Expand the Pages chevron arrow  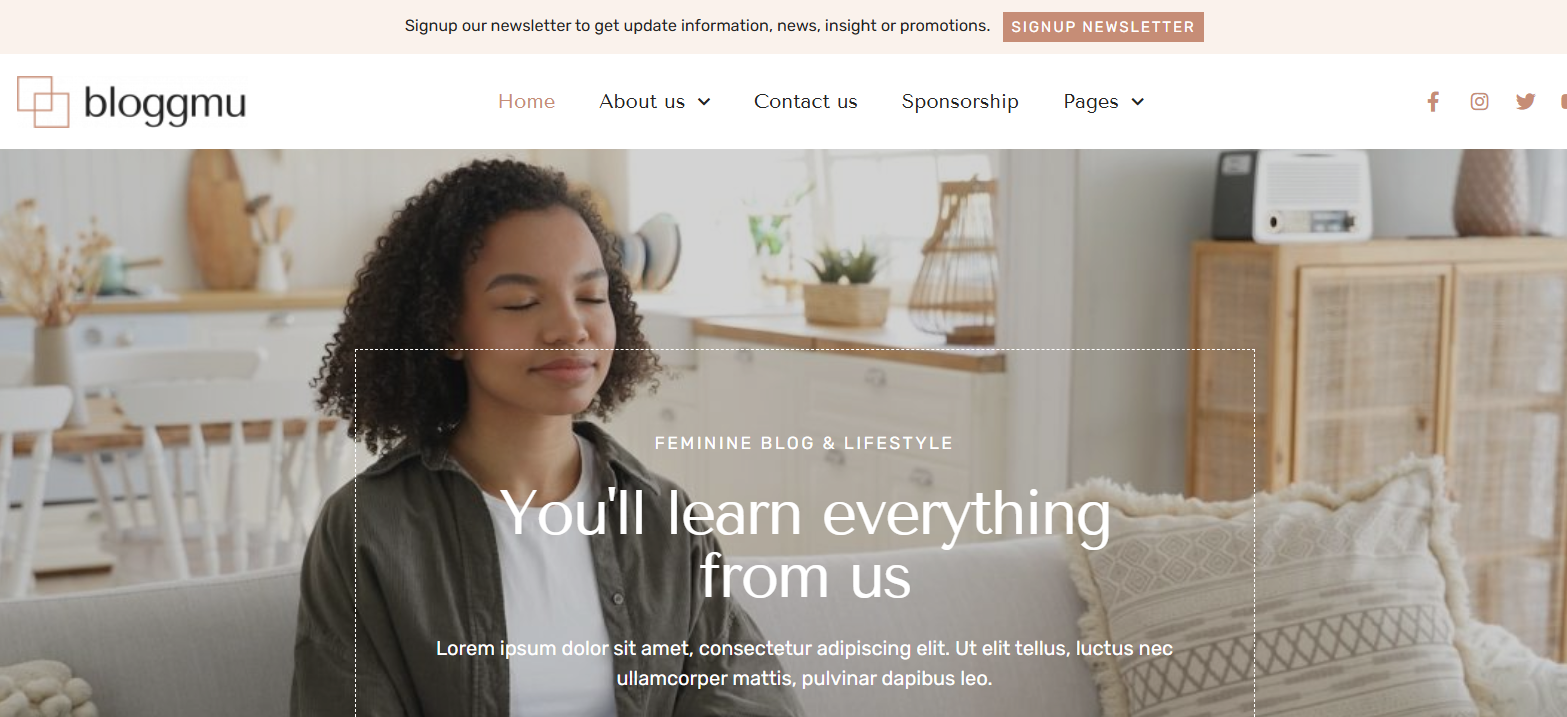click(1137, 102)
